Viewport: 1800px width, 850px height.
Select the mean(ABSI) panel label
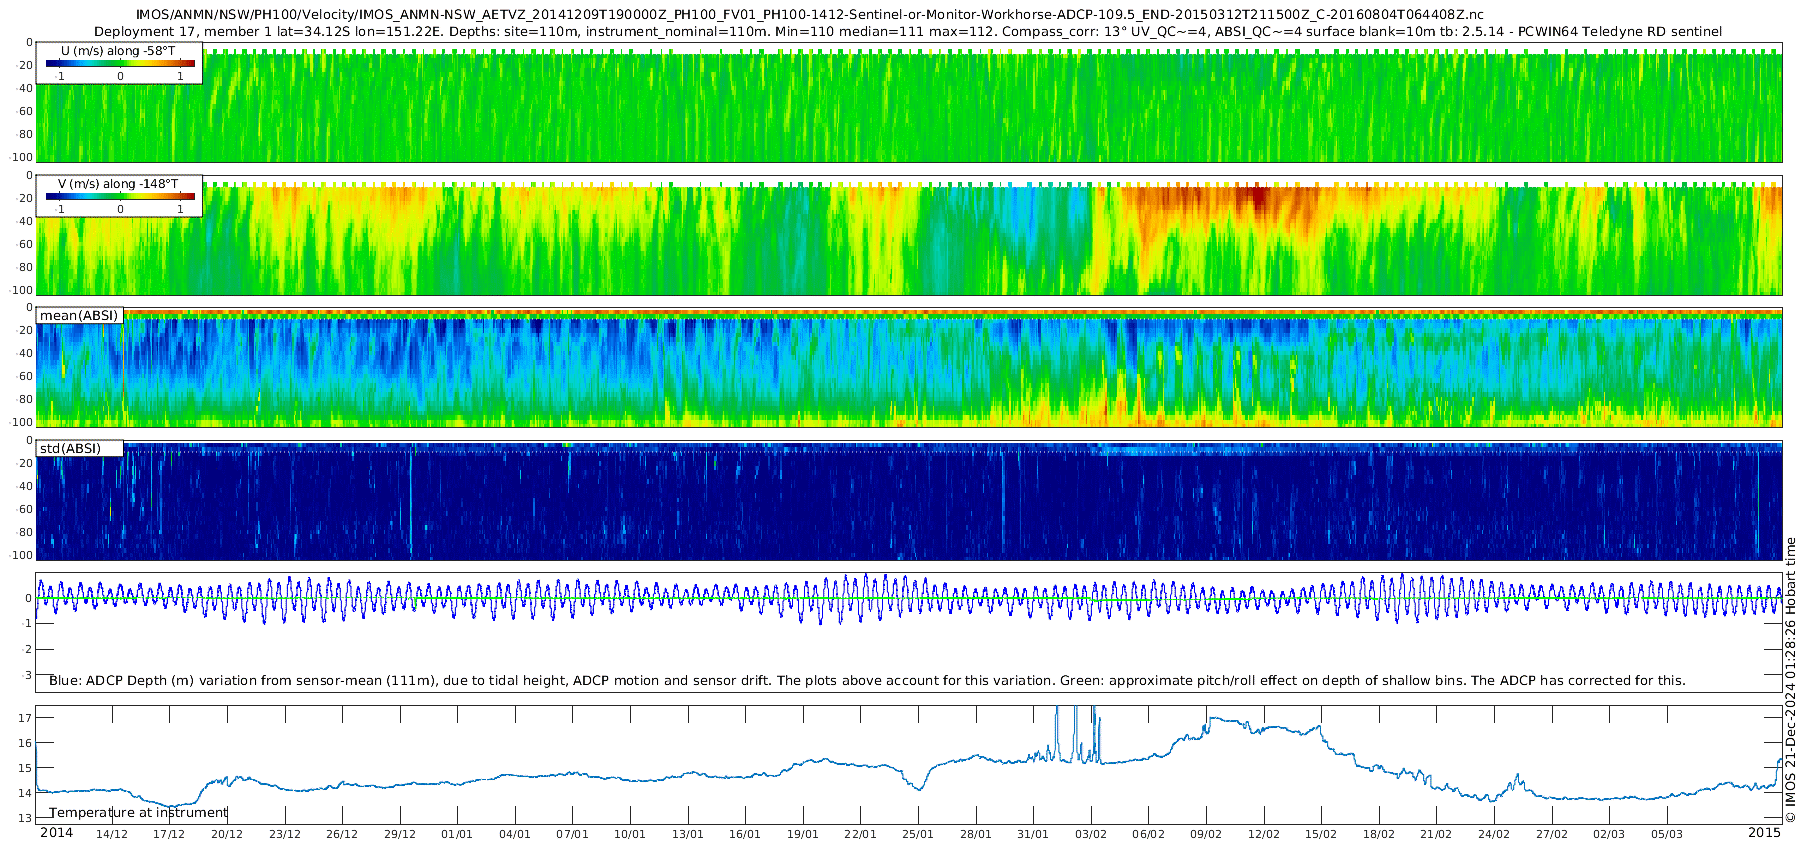(79, 316)
